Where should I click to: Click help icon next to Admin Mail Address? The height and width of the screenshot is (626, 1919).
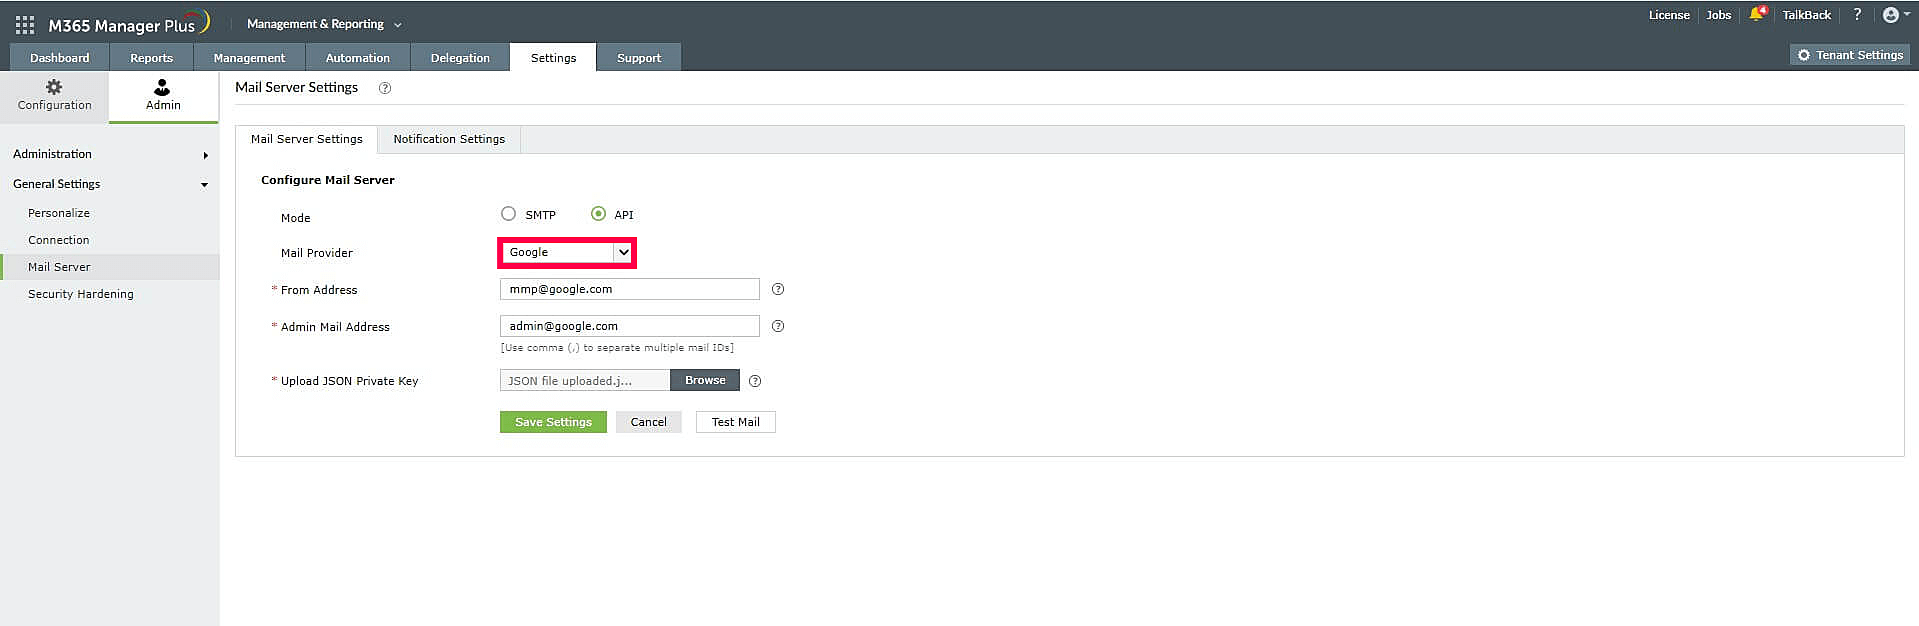click(778, 326)
